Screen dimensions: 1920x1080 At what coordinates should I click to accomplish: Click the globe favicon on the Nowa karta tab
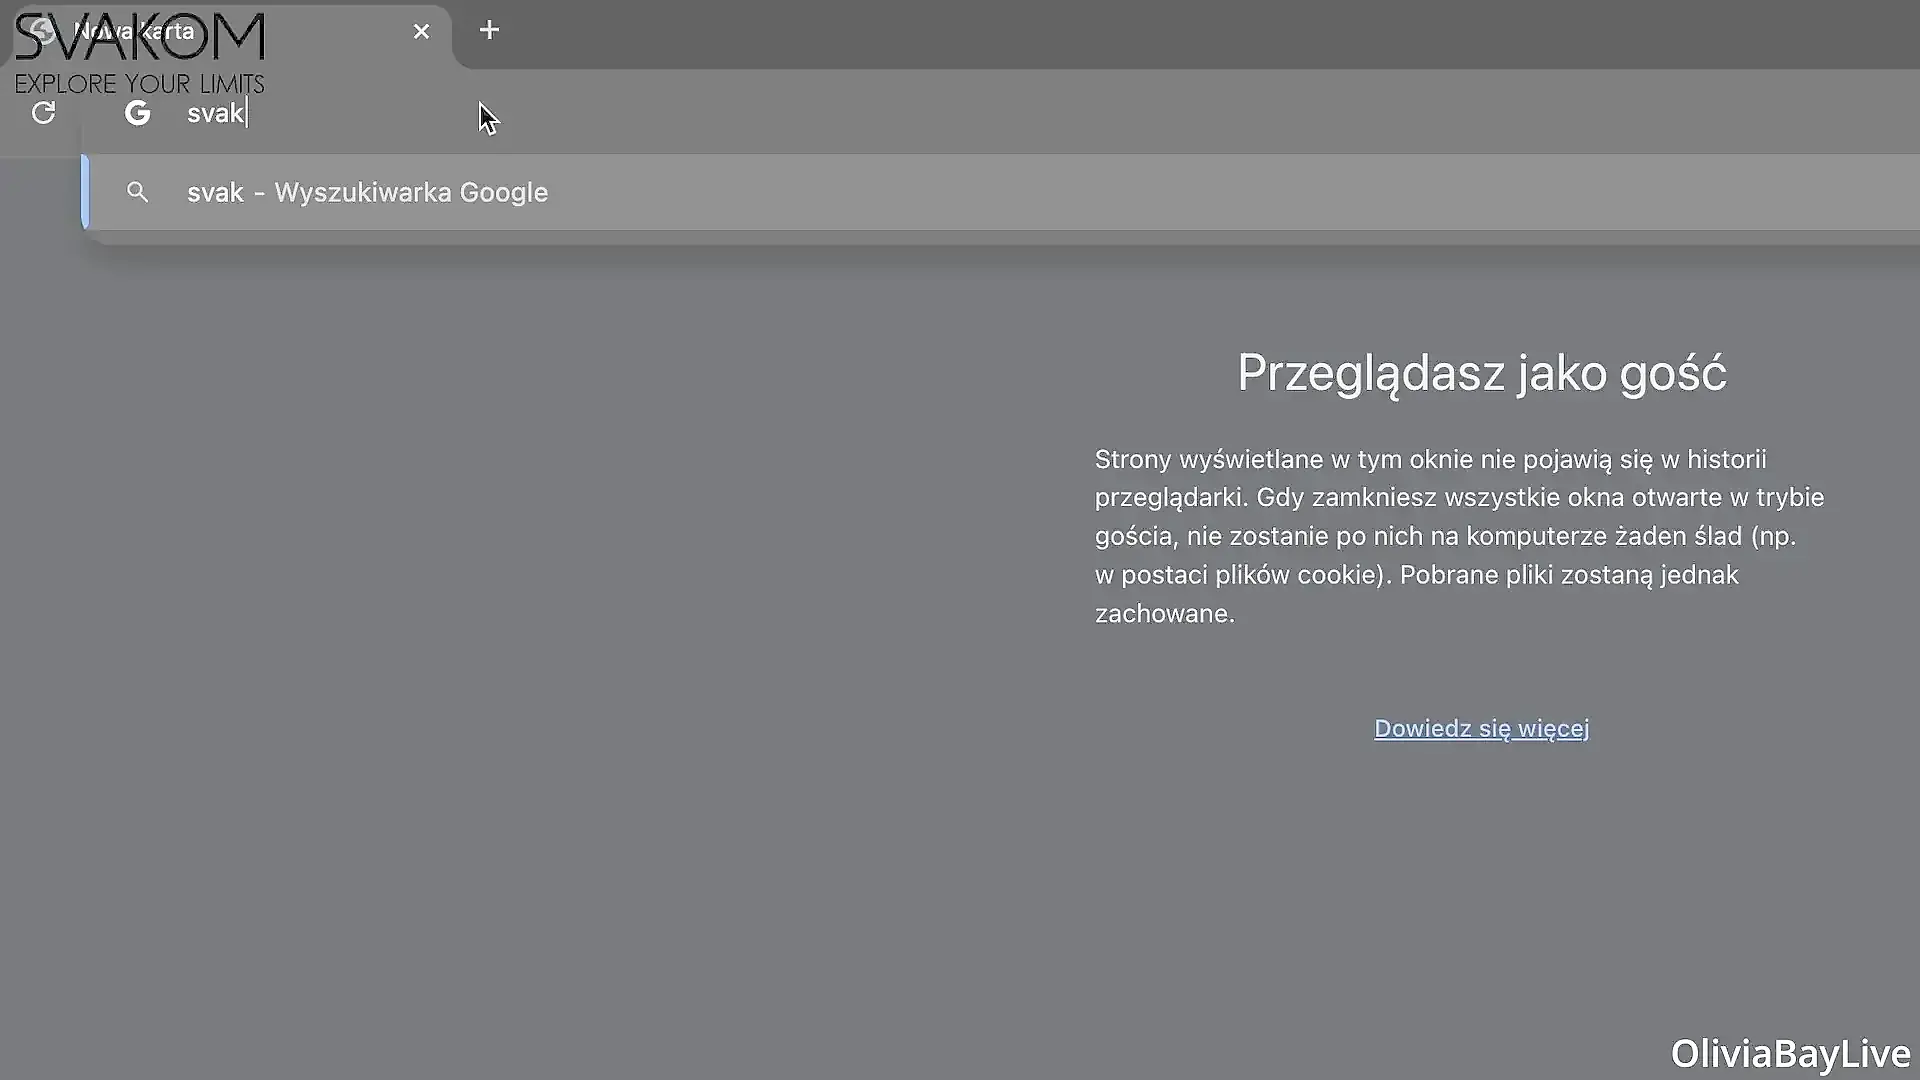point(42,31)
